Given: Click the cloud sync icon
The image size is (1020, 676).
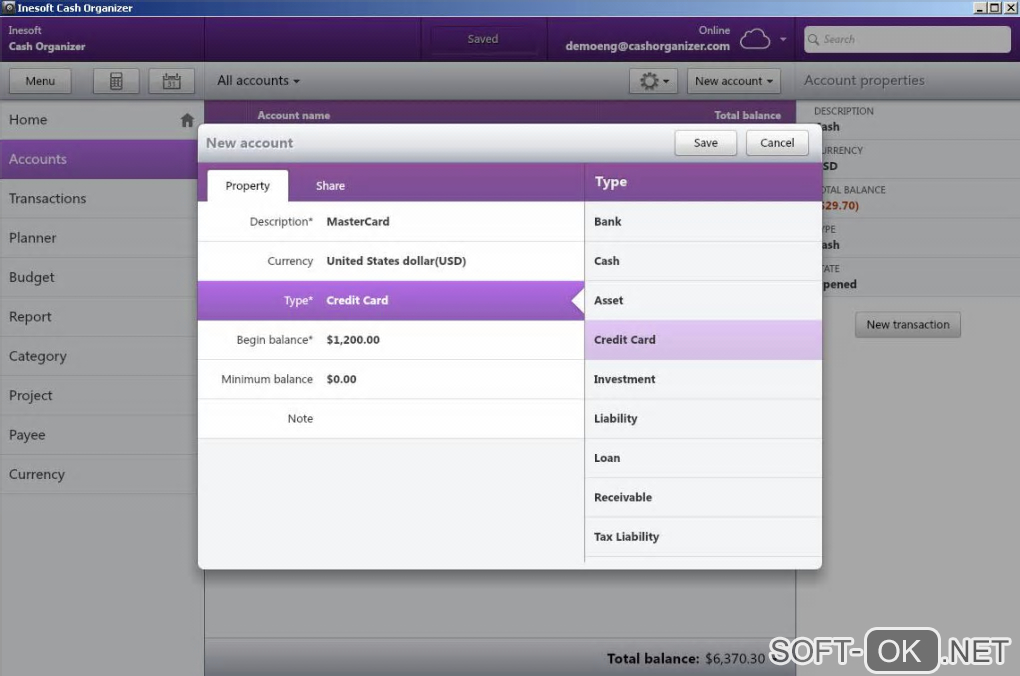Looking at the screenshot, I should [755, 39].
